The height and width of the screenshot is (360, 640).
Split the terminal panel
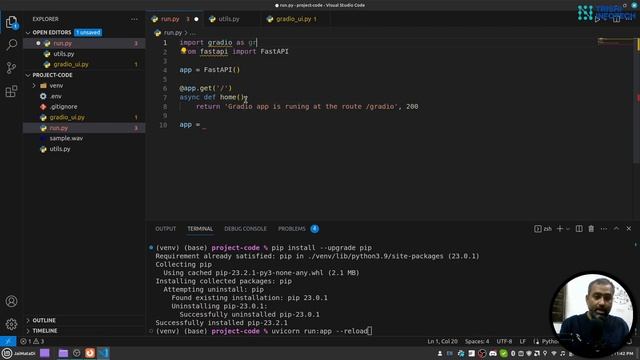(579, 229)
